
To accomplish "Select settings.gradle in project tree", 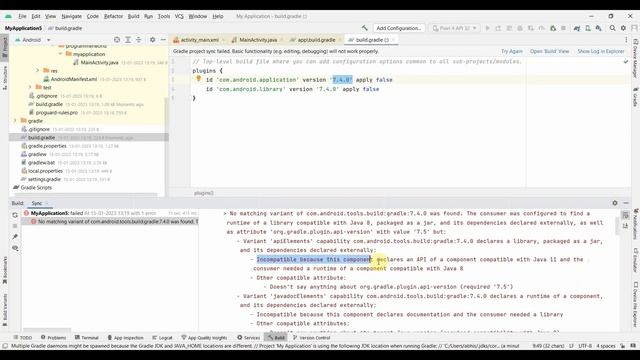I will (x=44, y=179).
